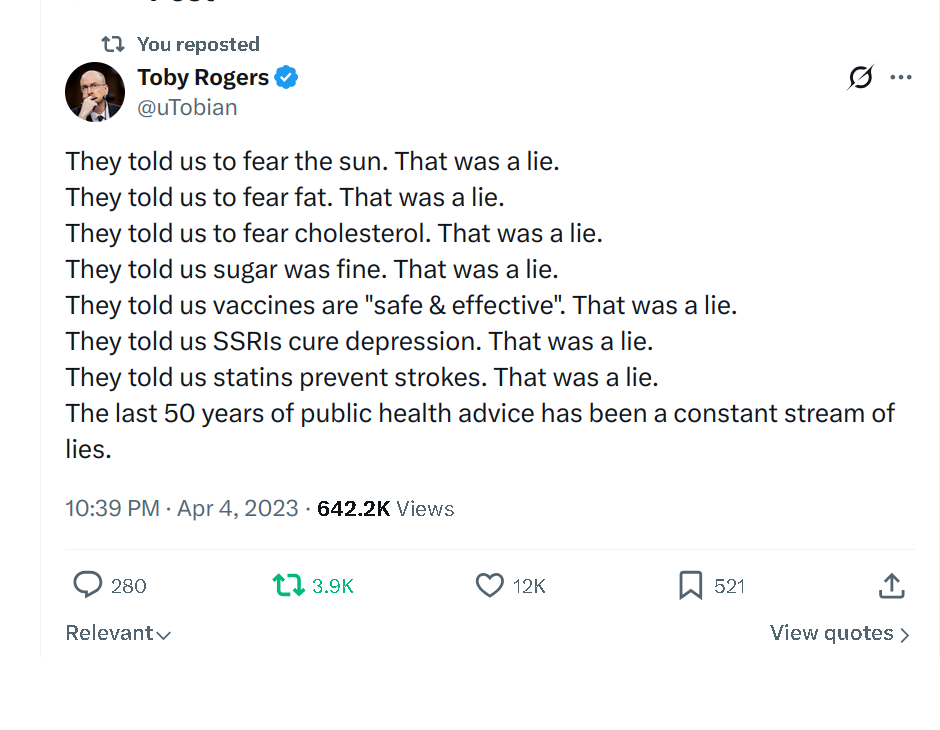Open View quotes link

pyautogui.click(x=839, y=633)
